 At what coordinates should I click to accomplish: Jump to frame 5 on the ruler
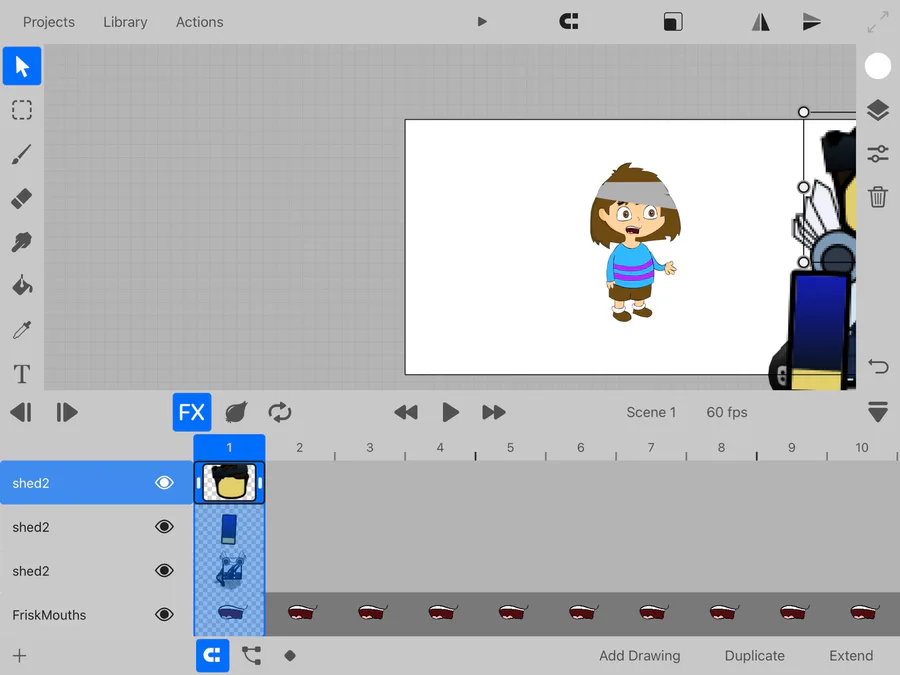point(510,447)
